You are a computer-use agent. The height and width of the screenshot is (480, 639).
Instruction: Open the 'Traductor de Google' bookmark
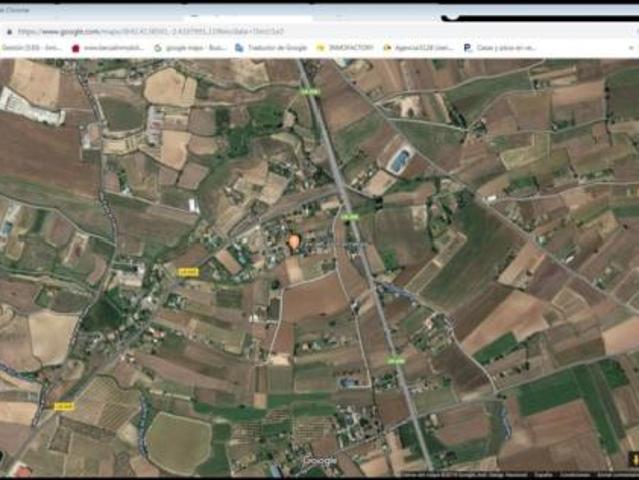coord(271,48)
